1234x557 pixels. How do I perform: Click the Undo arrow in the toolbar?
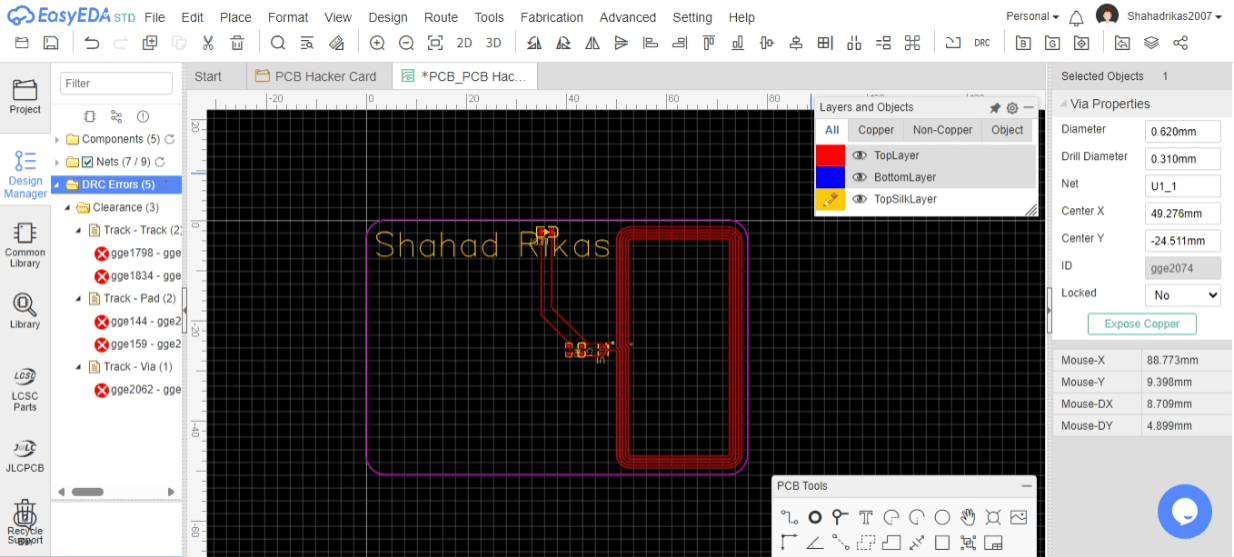pyautogui.click(x=92, y=43)
